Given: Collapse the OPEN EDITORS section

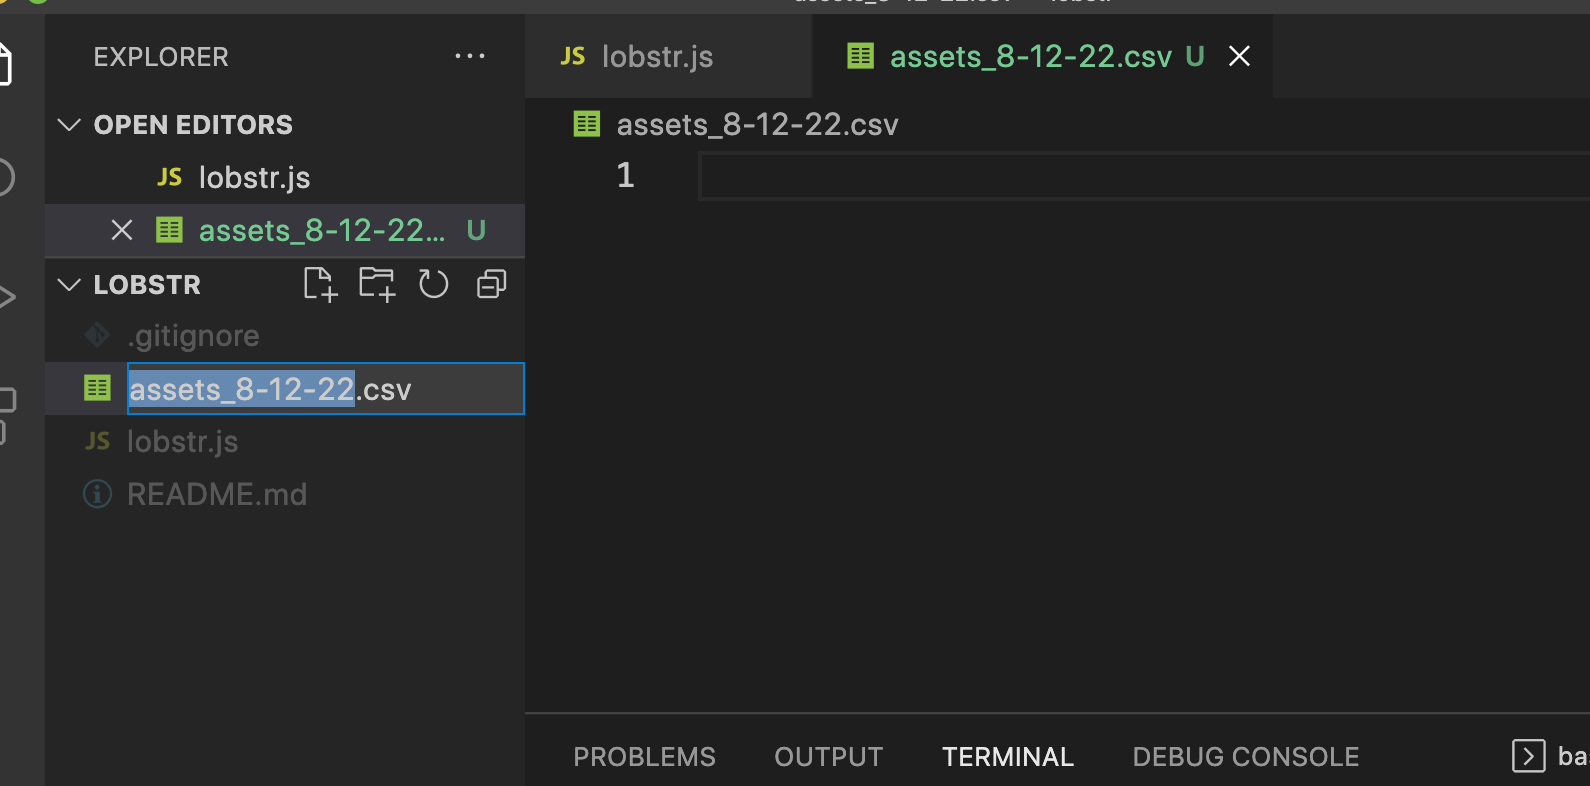Looking at the screenshot, I should point(69,124).
